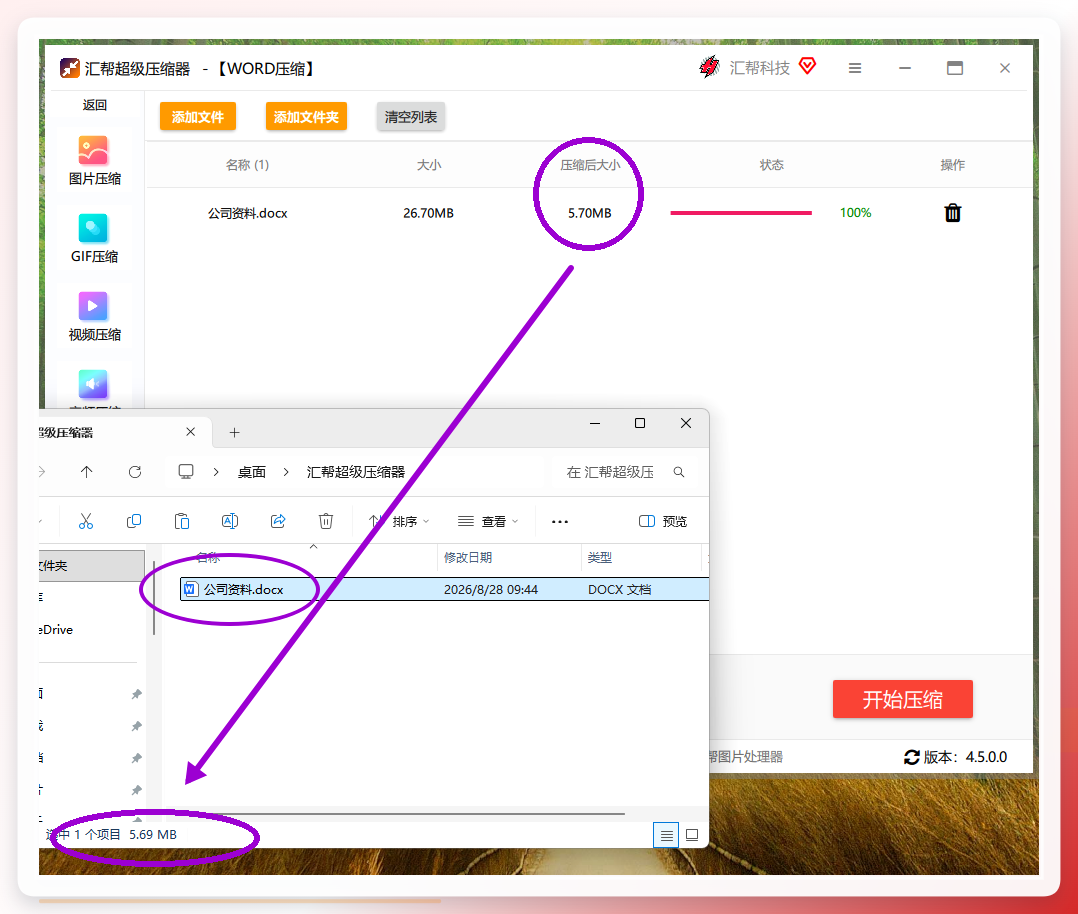Open the 视频压缩 video compression tool
The width and height of the screenshot is (1078, 914).
[94, 316]
